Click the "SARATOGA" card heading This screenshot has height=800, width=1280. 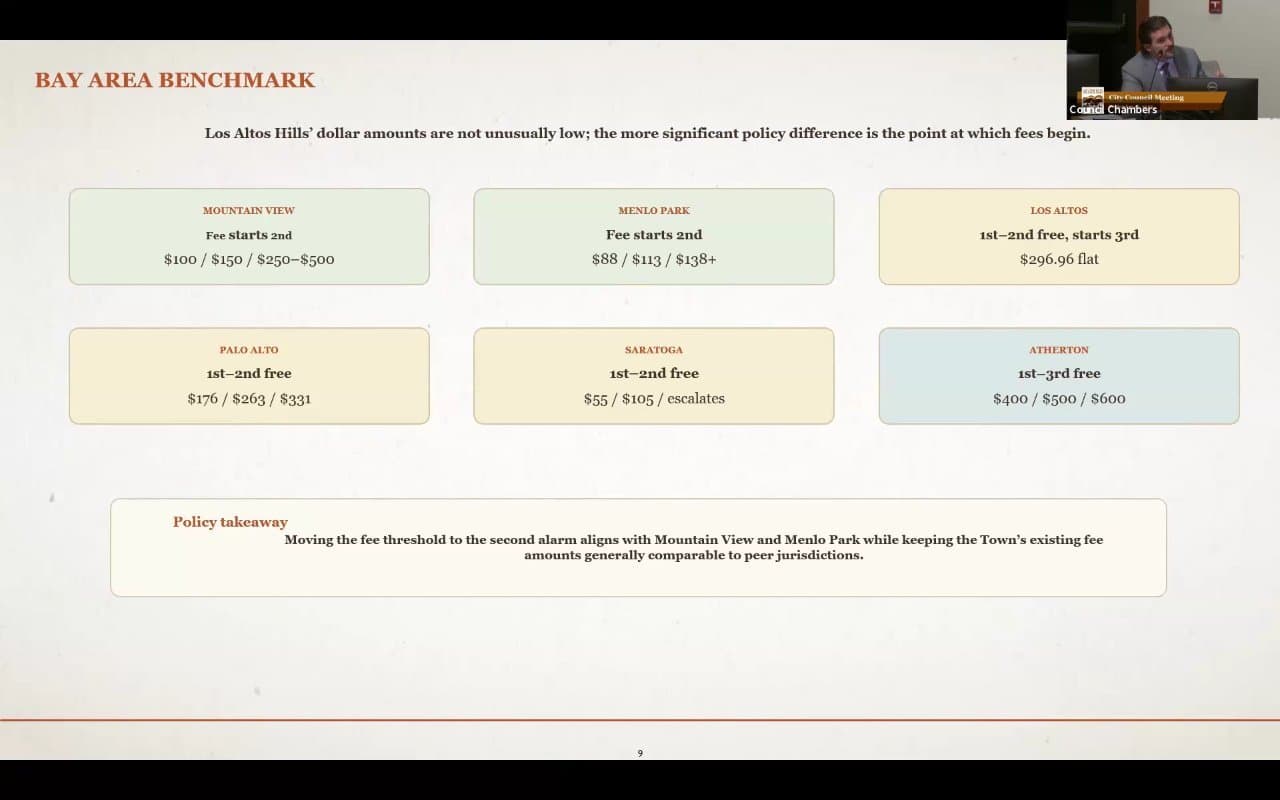click(654, 350)
